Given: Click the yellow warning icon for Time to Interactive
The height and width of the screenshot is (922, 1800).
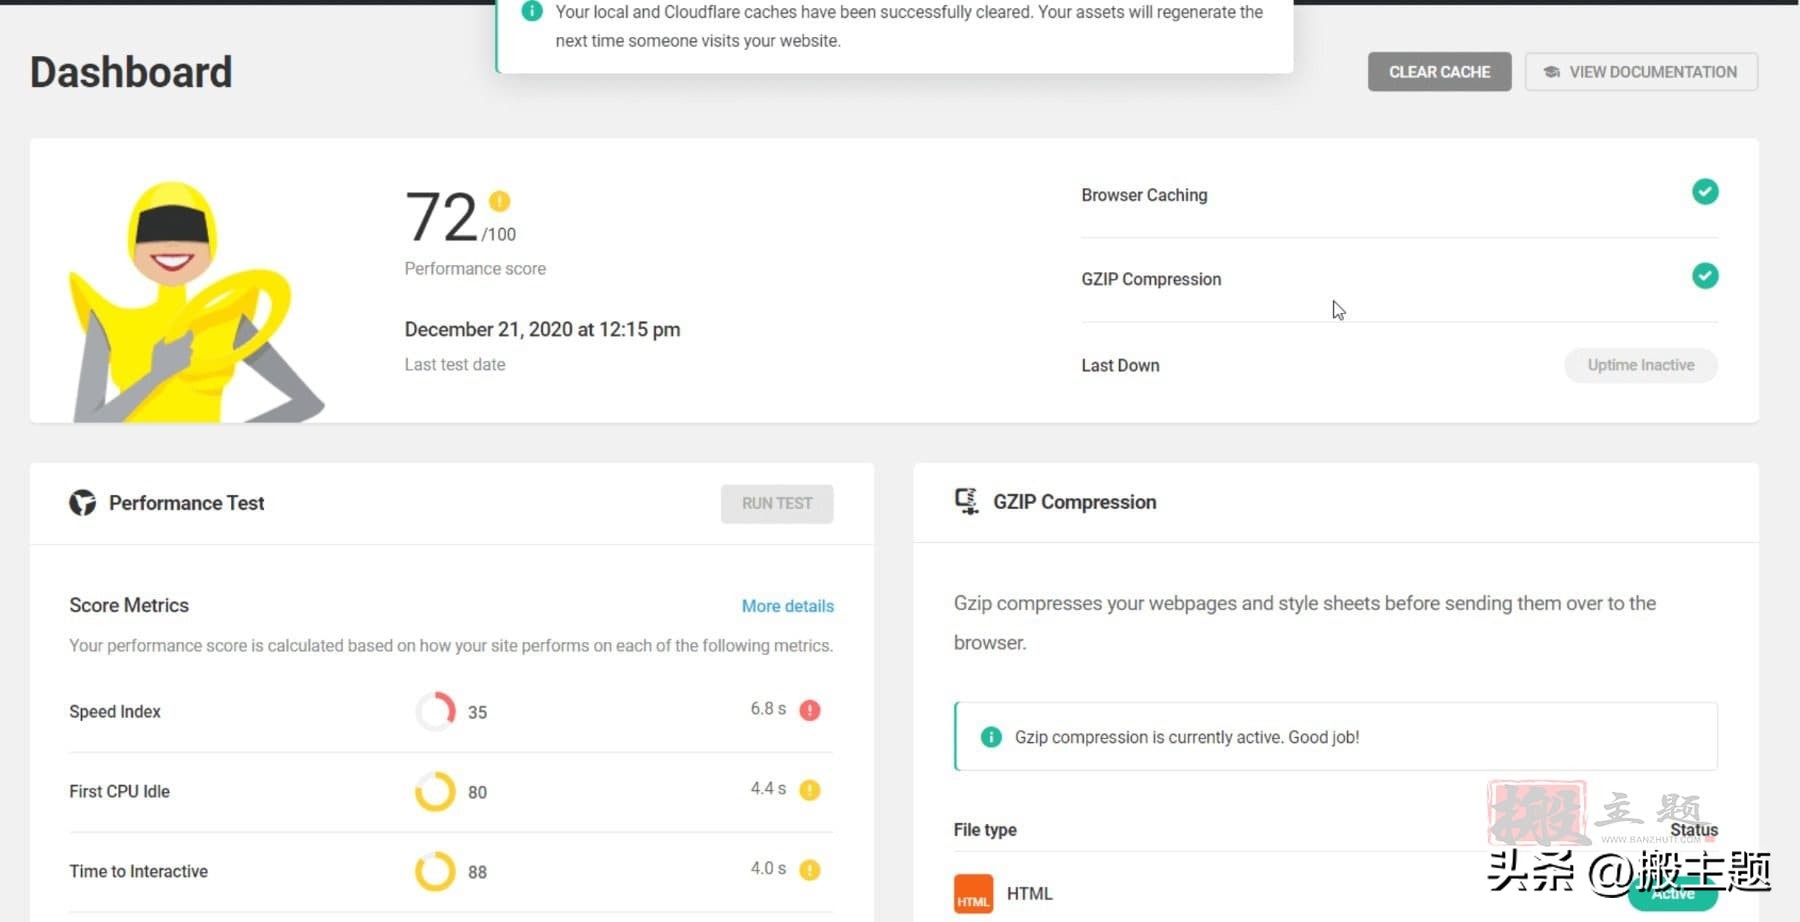Looking at the screenshot, I should pyautogui.click(x=810, y=870).
